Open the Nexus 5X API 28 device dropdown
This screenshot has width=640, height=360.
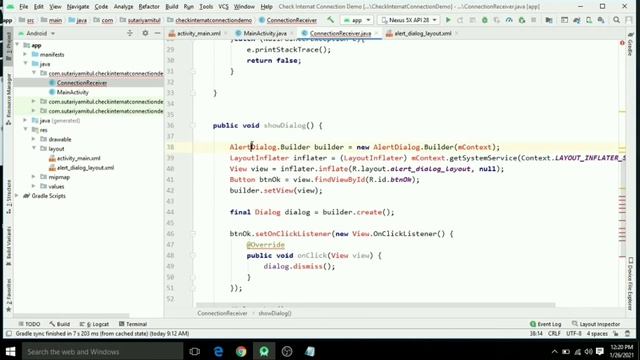coord(409,20)
